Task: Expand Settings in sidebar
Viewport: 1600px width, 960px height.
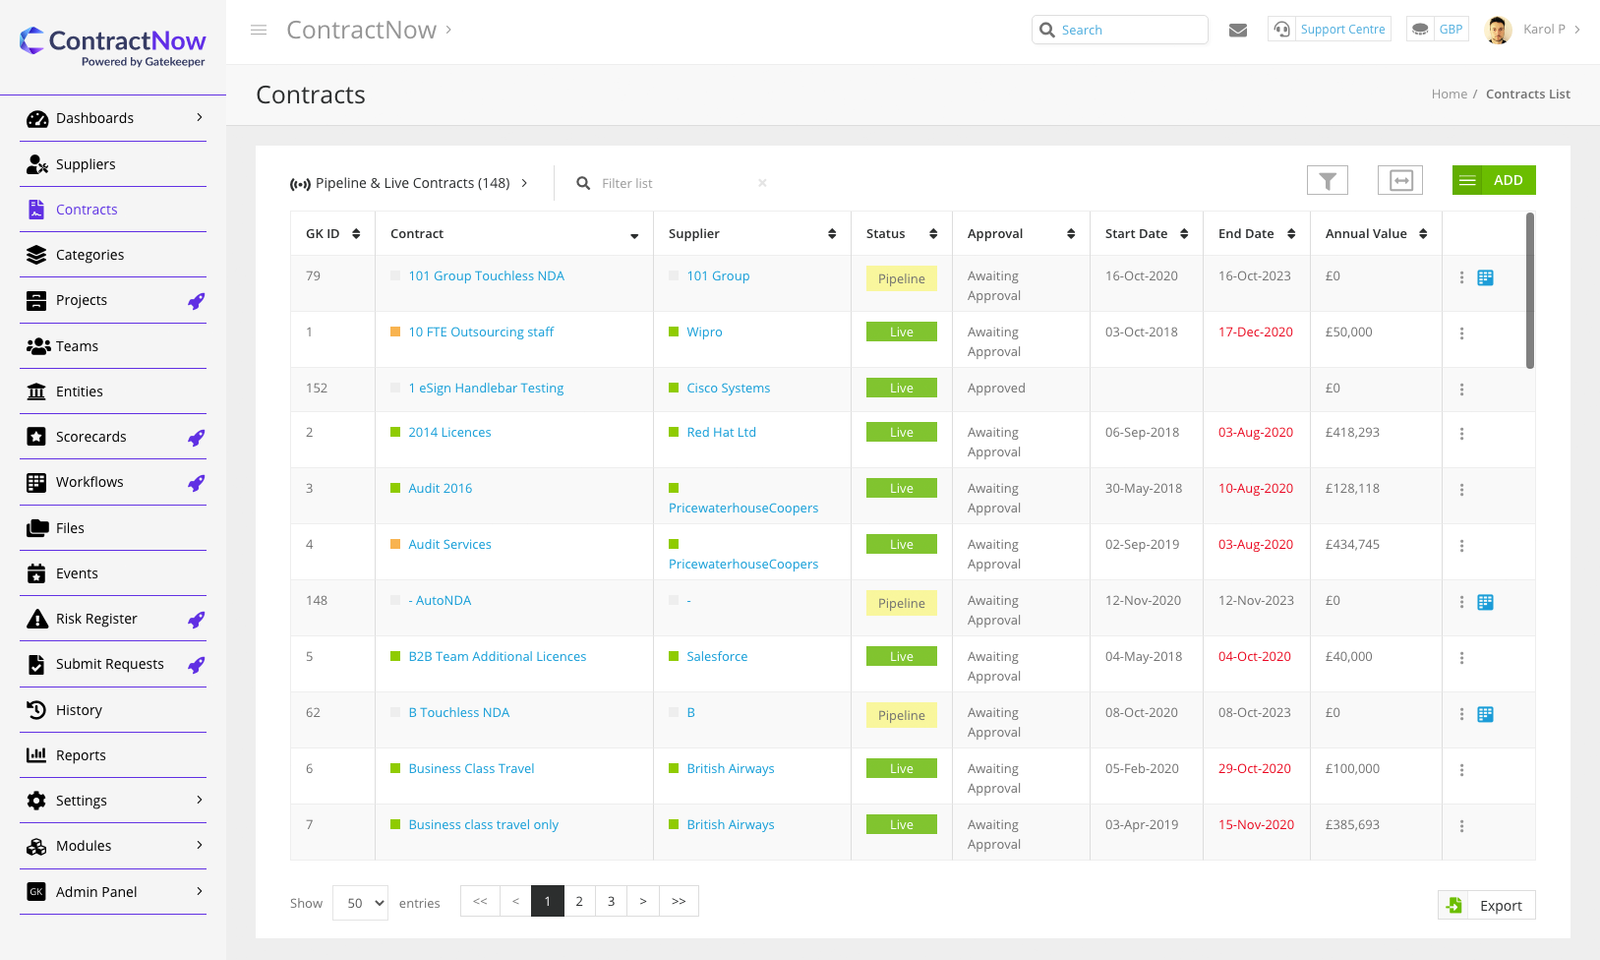Action: click(113, 801)
